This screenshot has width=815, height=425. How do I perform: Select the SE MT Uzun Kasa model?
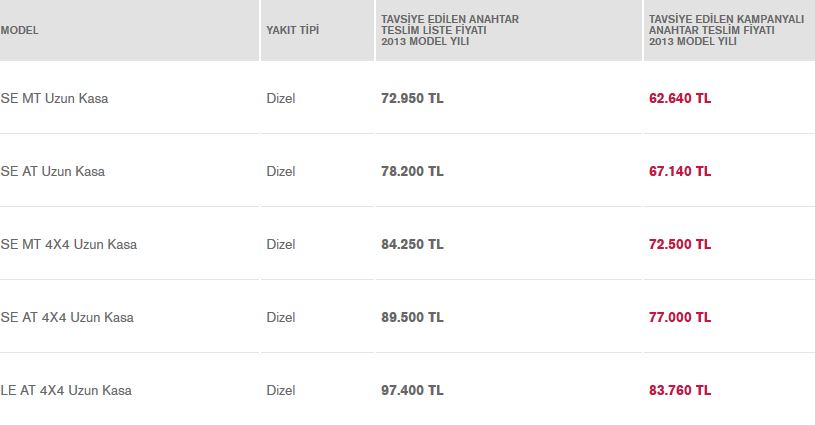click(54, 98)
